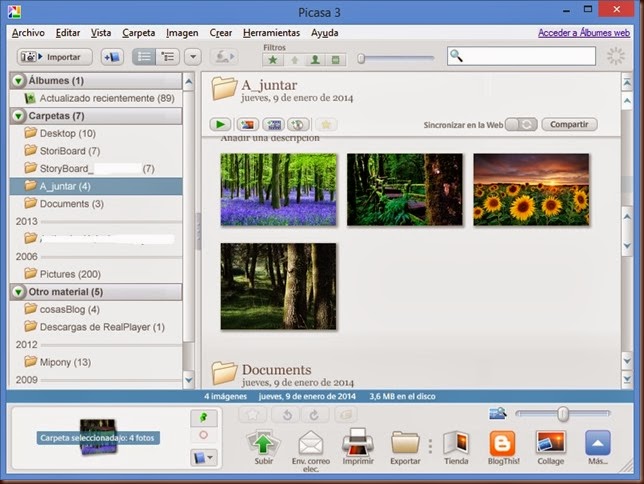644x484 pixels.
Task: Click the Exportar folder icon
Action: pyautogui.click(x=405, y=448)
